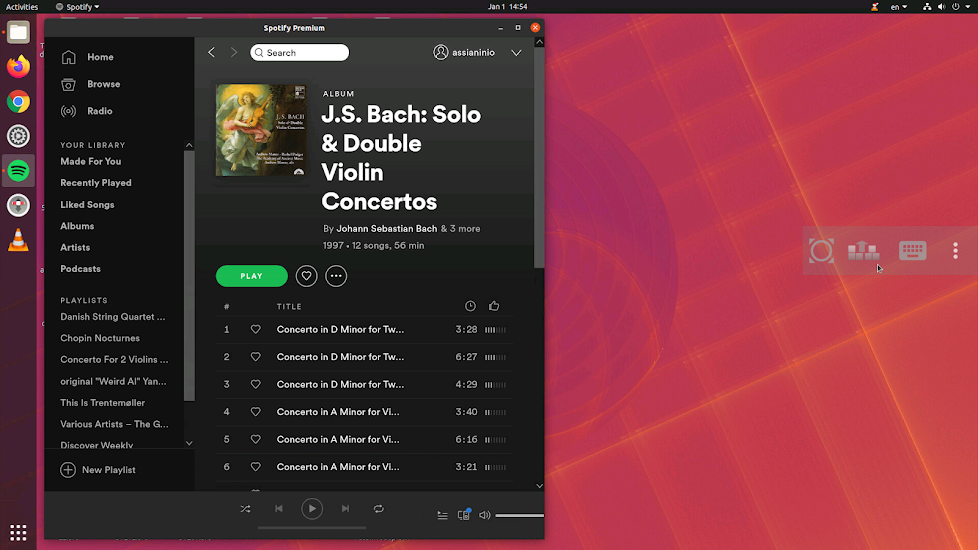
Task: Click the assianinio user profile icon
Action: tap(440, 52)
